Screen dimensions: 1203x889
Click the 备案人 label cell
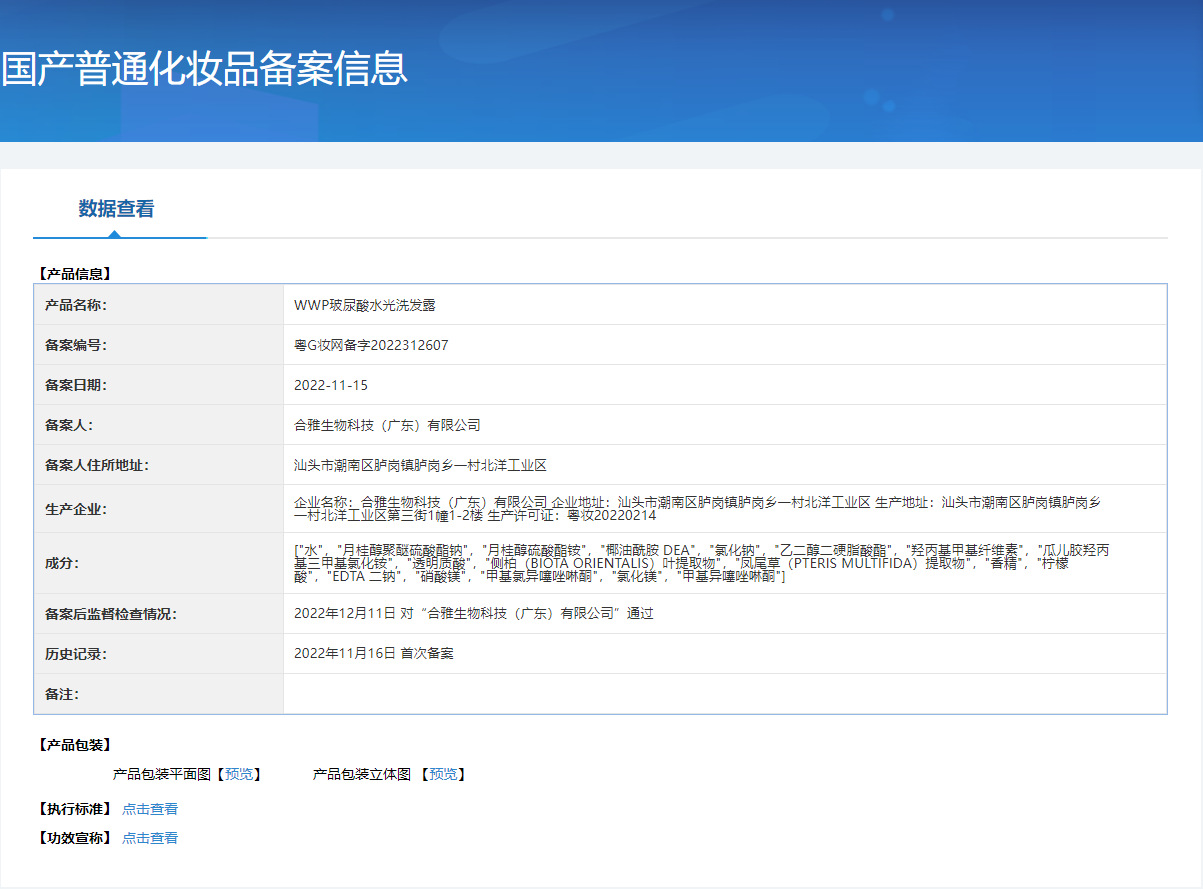click(159, 425)
